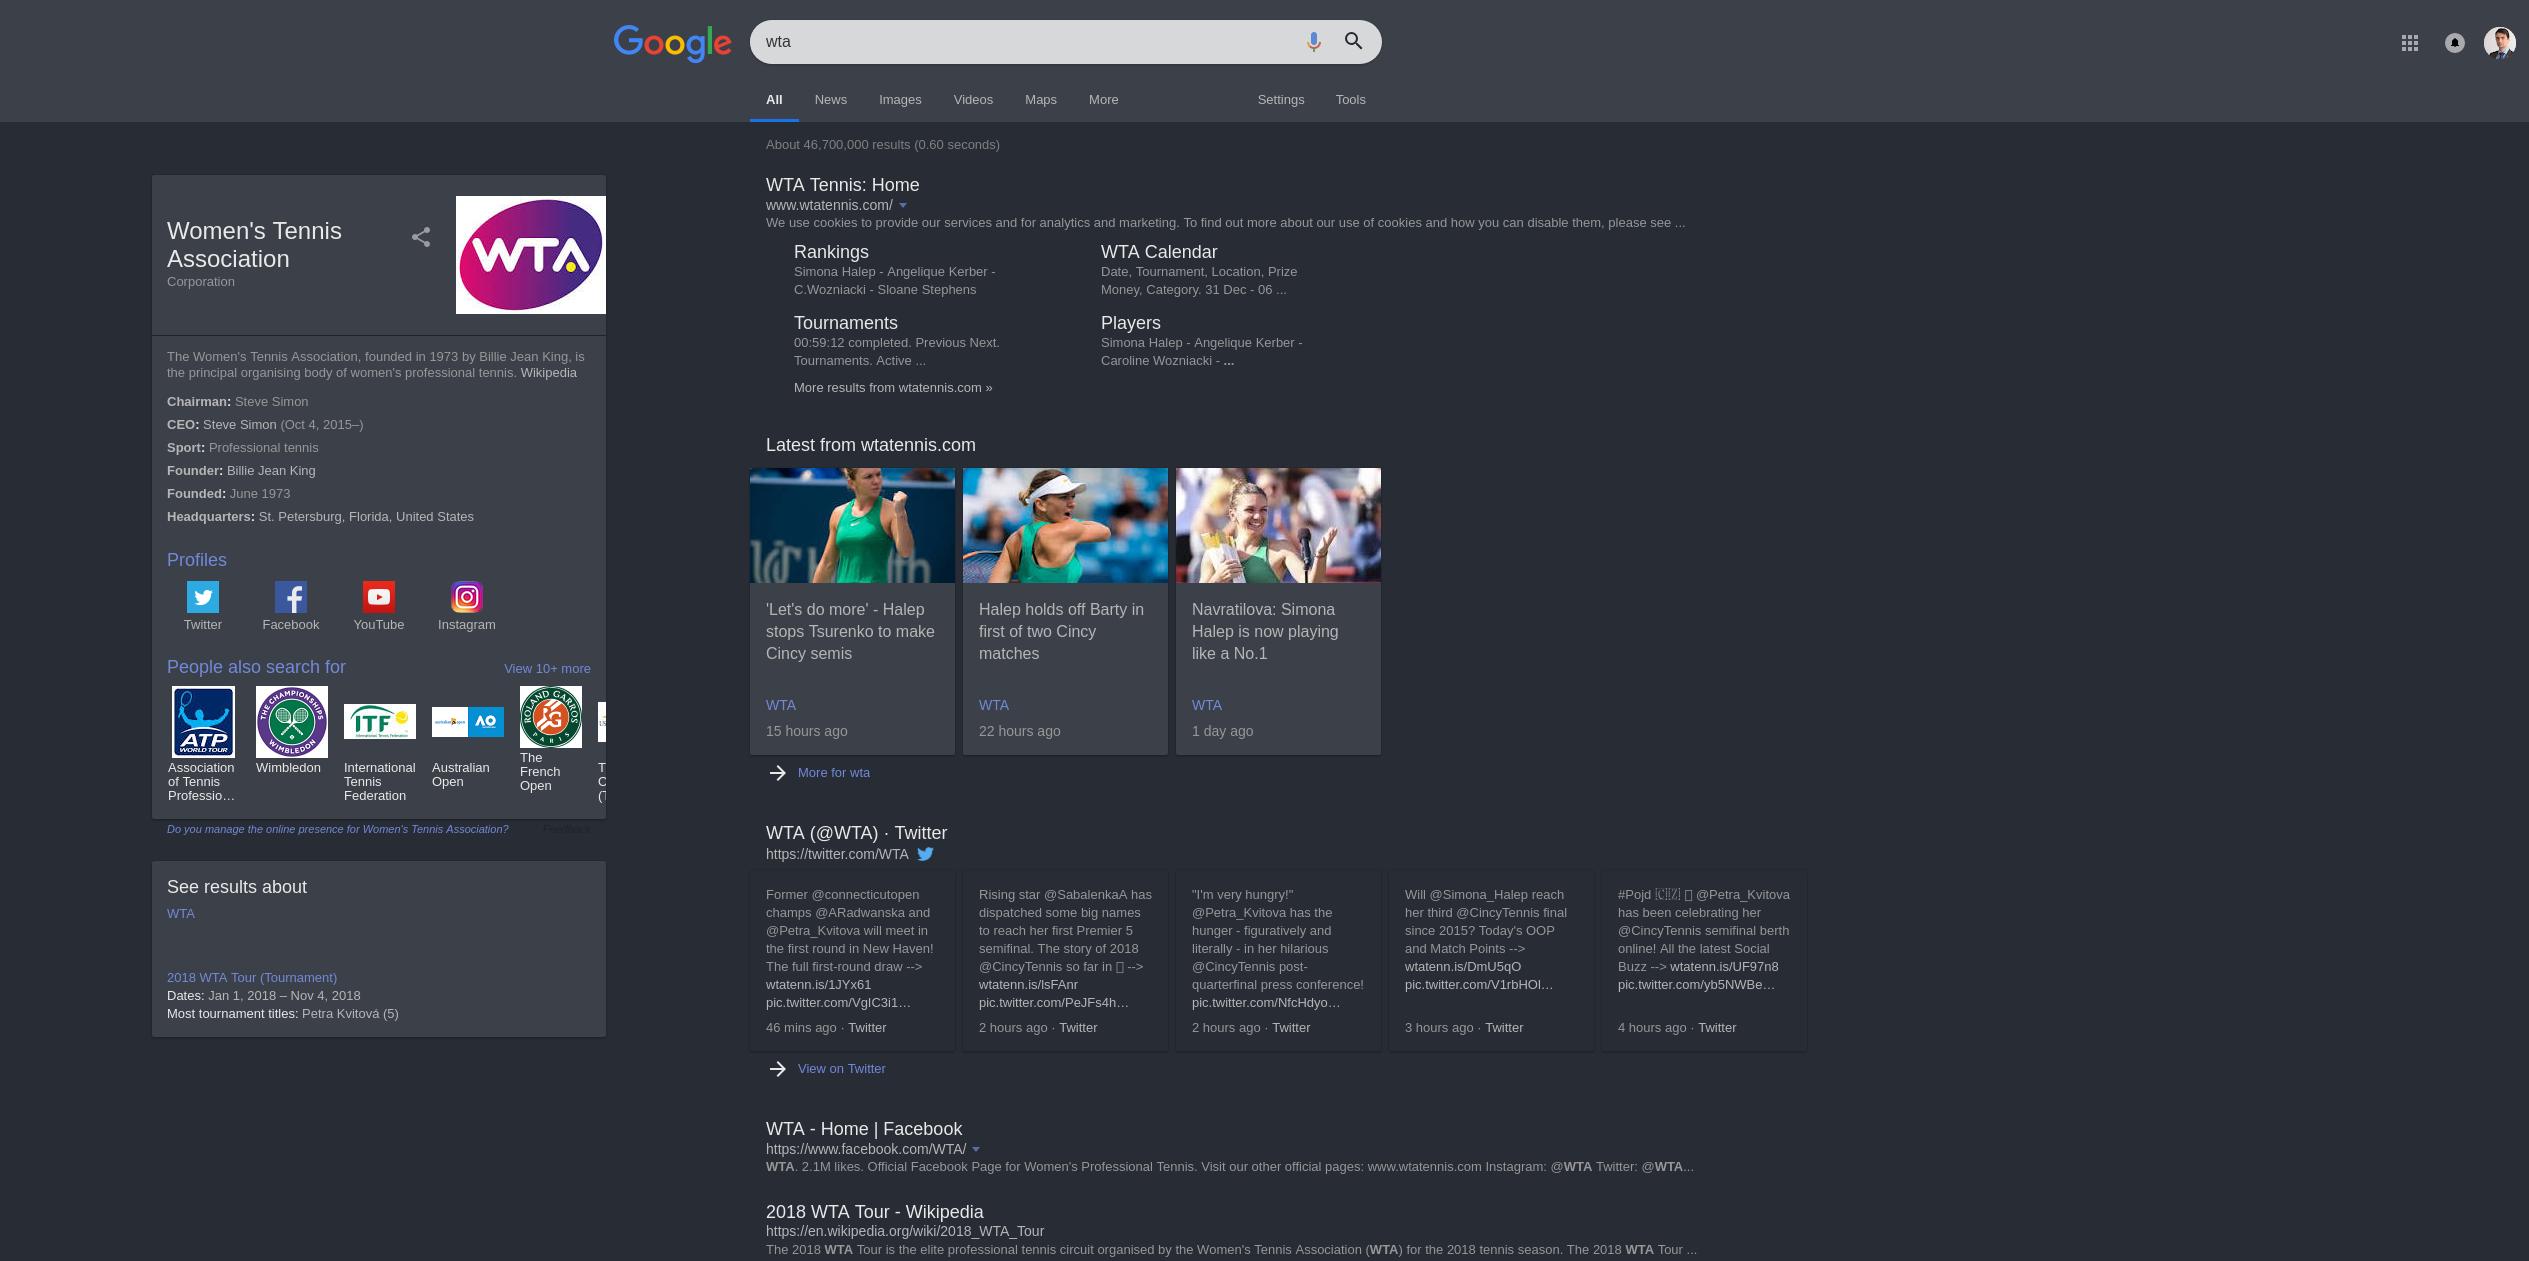Open WTA (@WTA) · Twitter result
The image size is (2529, 1261).
coord(856,833)
